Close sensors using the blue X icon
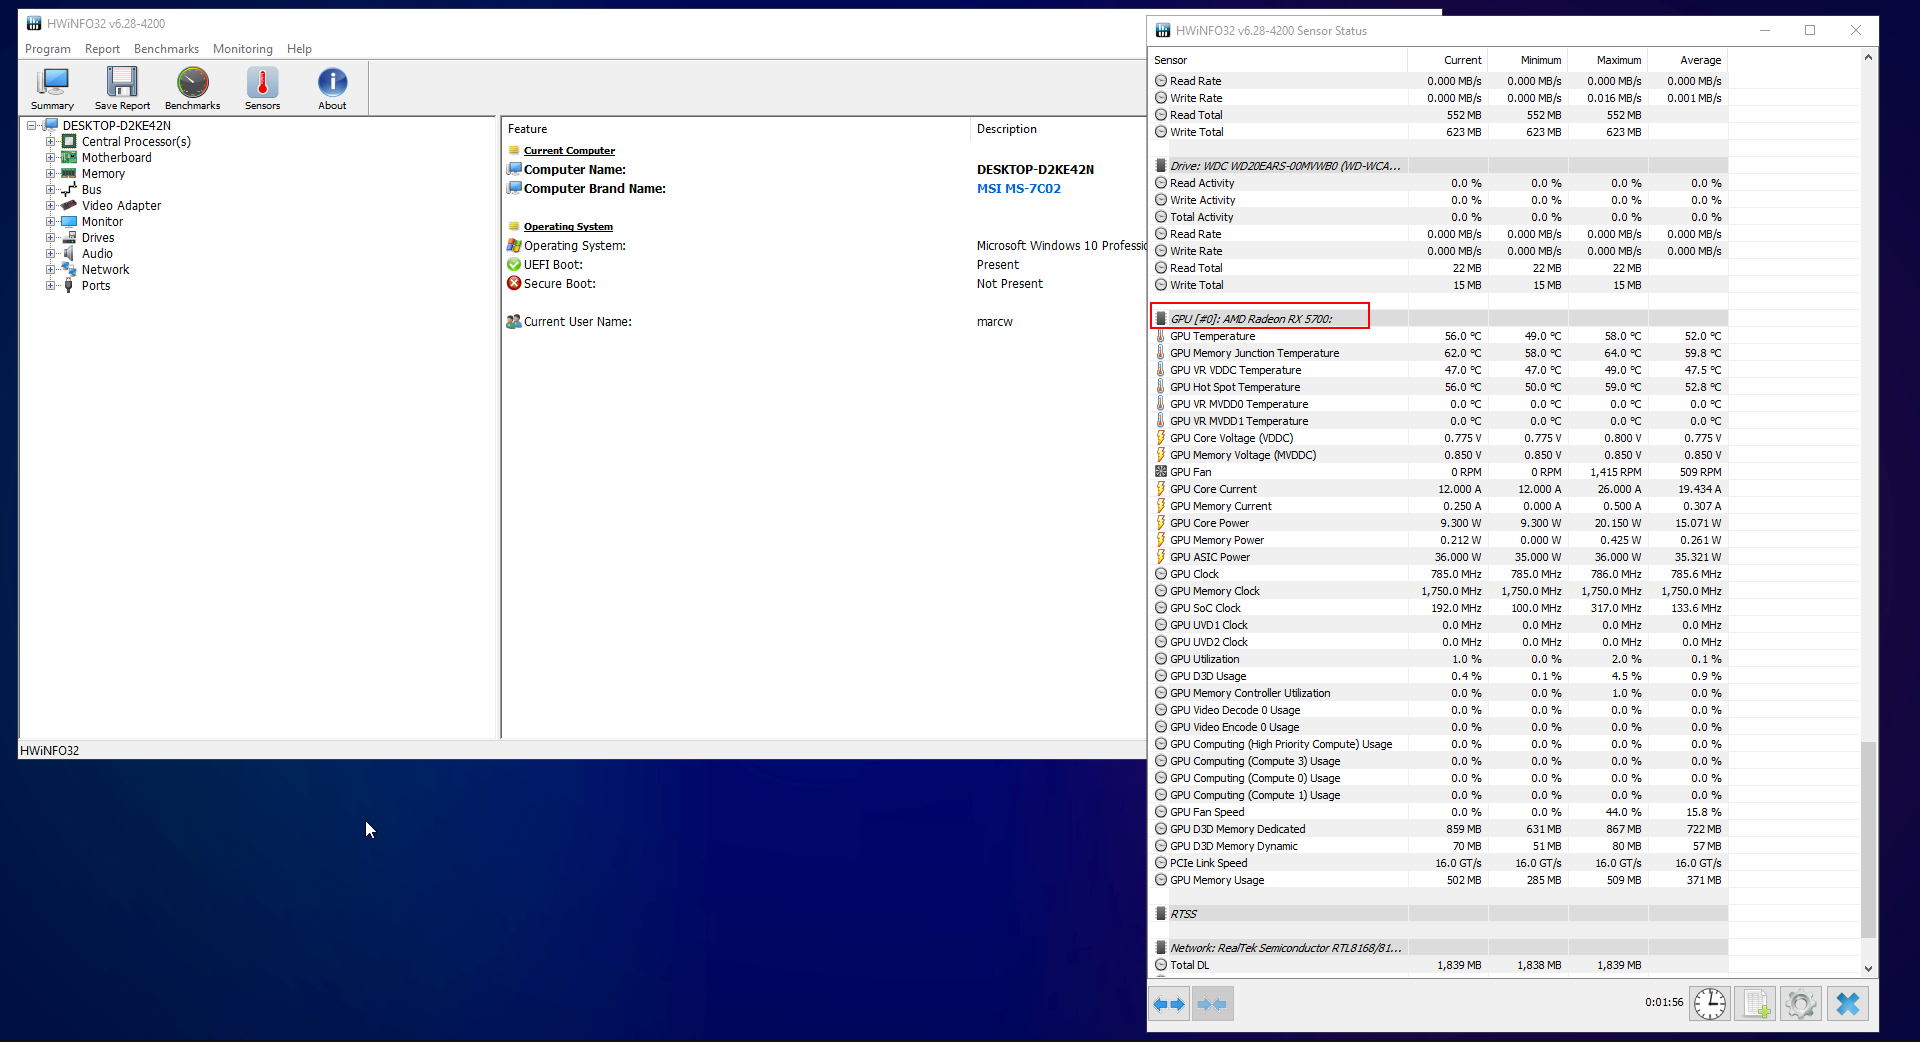 point(1848,1004)
